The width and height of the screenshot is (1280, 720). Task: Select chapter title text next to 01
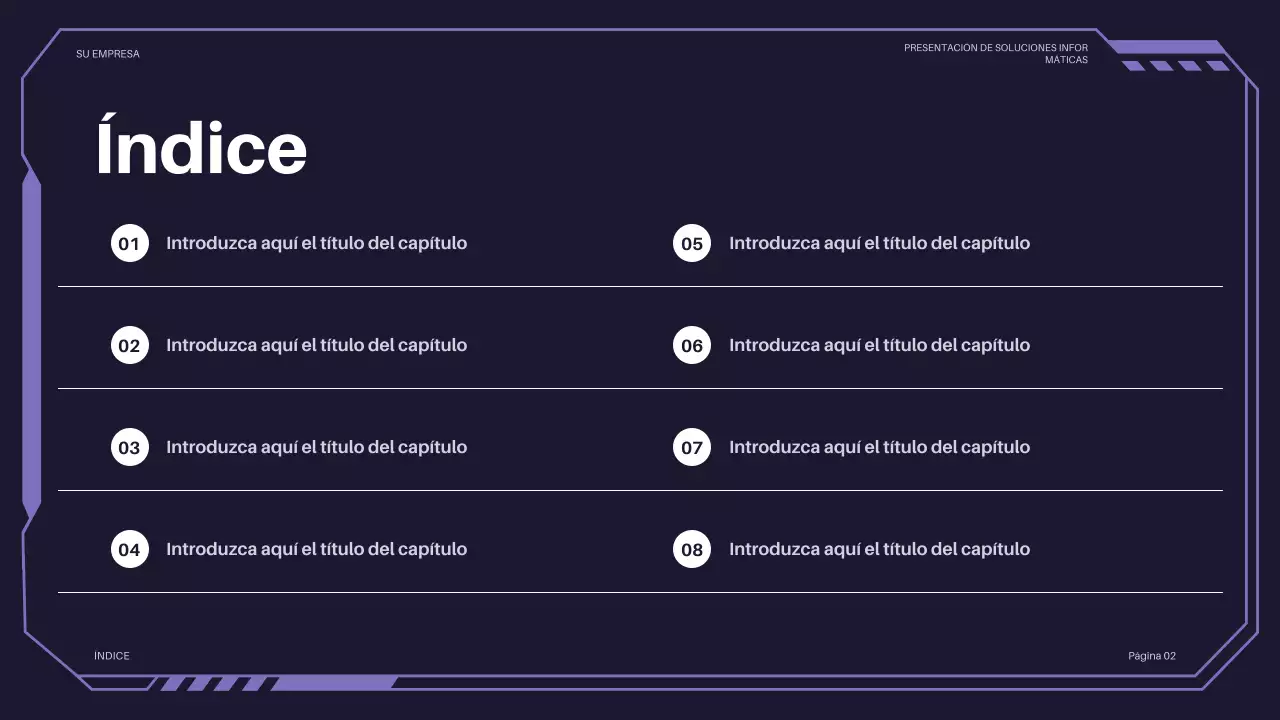point(316,243)
